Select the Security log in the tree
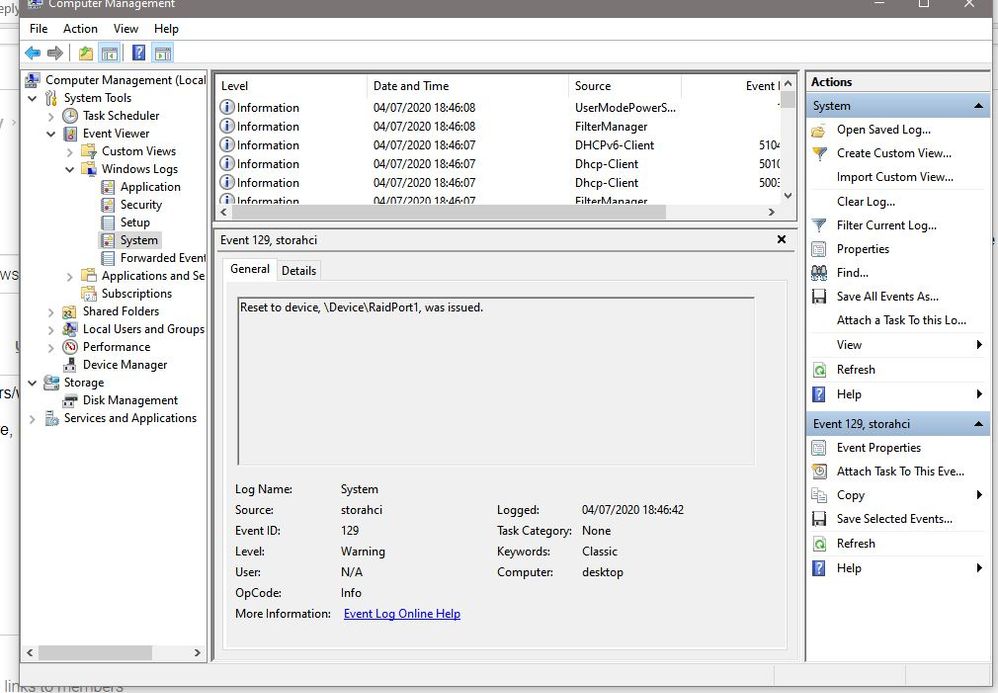 pyautogui.click(x=141, y=205)
